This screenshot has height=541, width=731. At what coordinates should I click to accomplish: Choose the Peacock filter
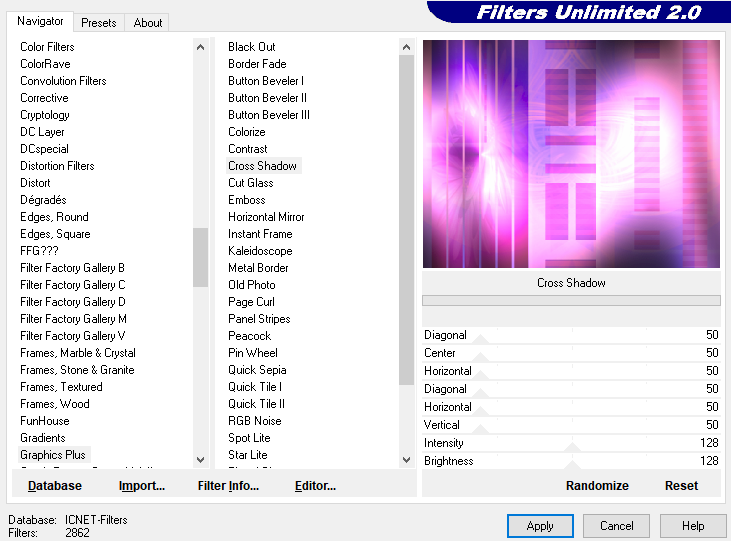pyautogui.click(x=249, y=336)
